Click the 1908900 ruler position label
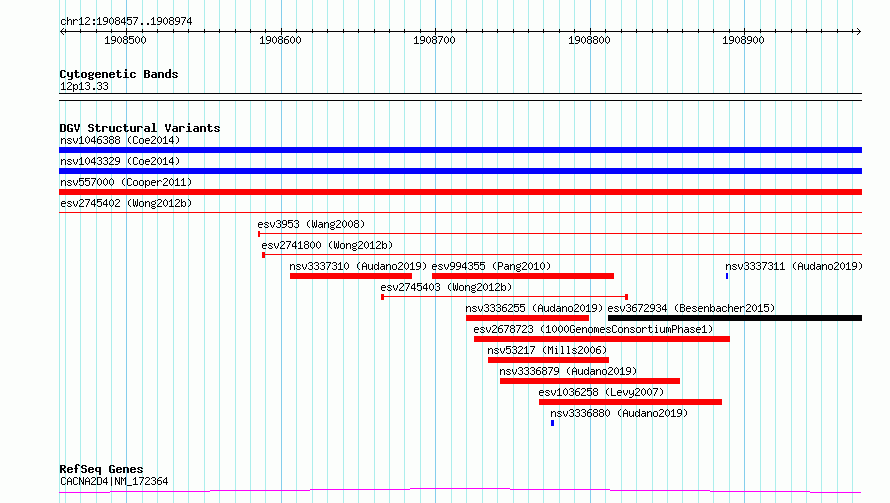 click(x=743, y=40)
